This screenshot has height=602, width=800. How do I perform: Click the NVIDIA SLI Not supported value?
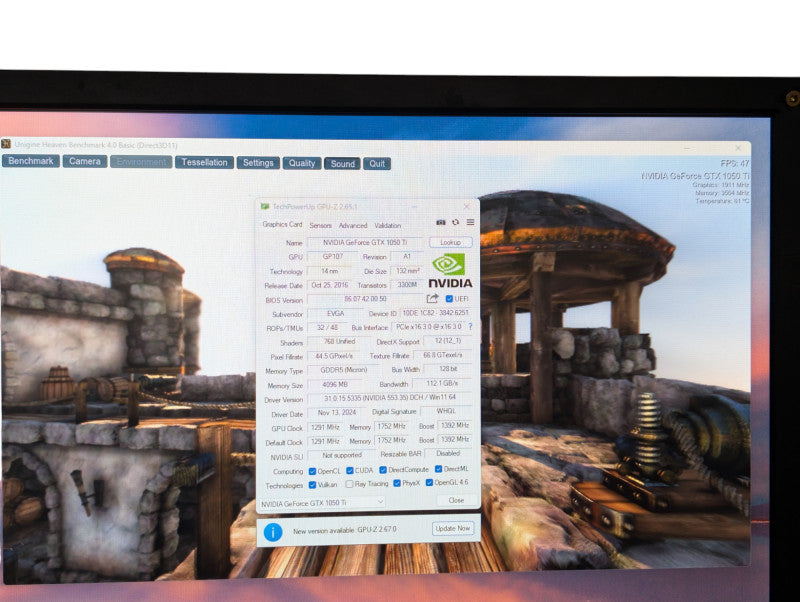tap(342, 455)
